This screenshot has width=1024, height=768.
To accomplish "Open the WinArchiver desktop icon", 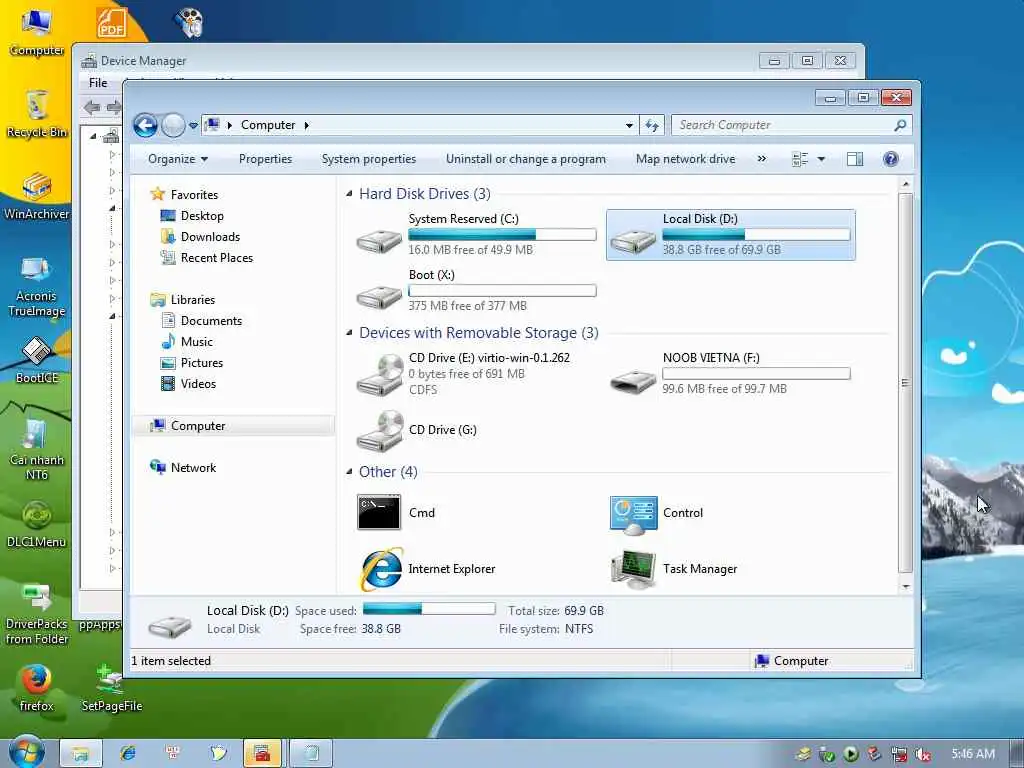I will tap(37, 197).
